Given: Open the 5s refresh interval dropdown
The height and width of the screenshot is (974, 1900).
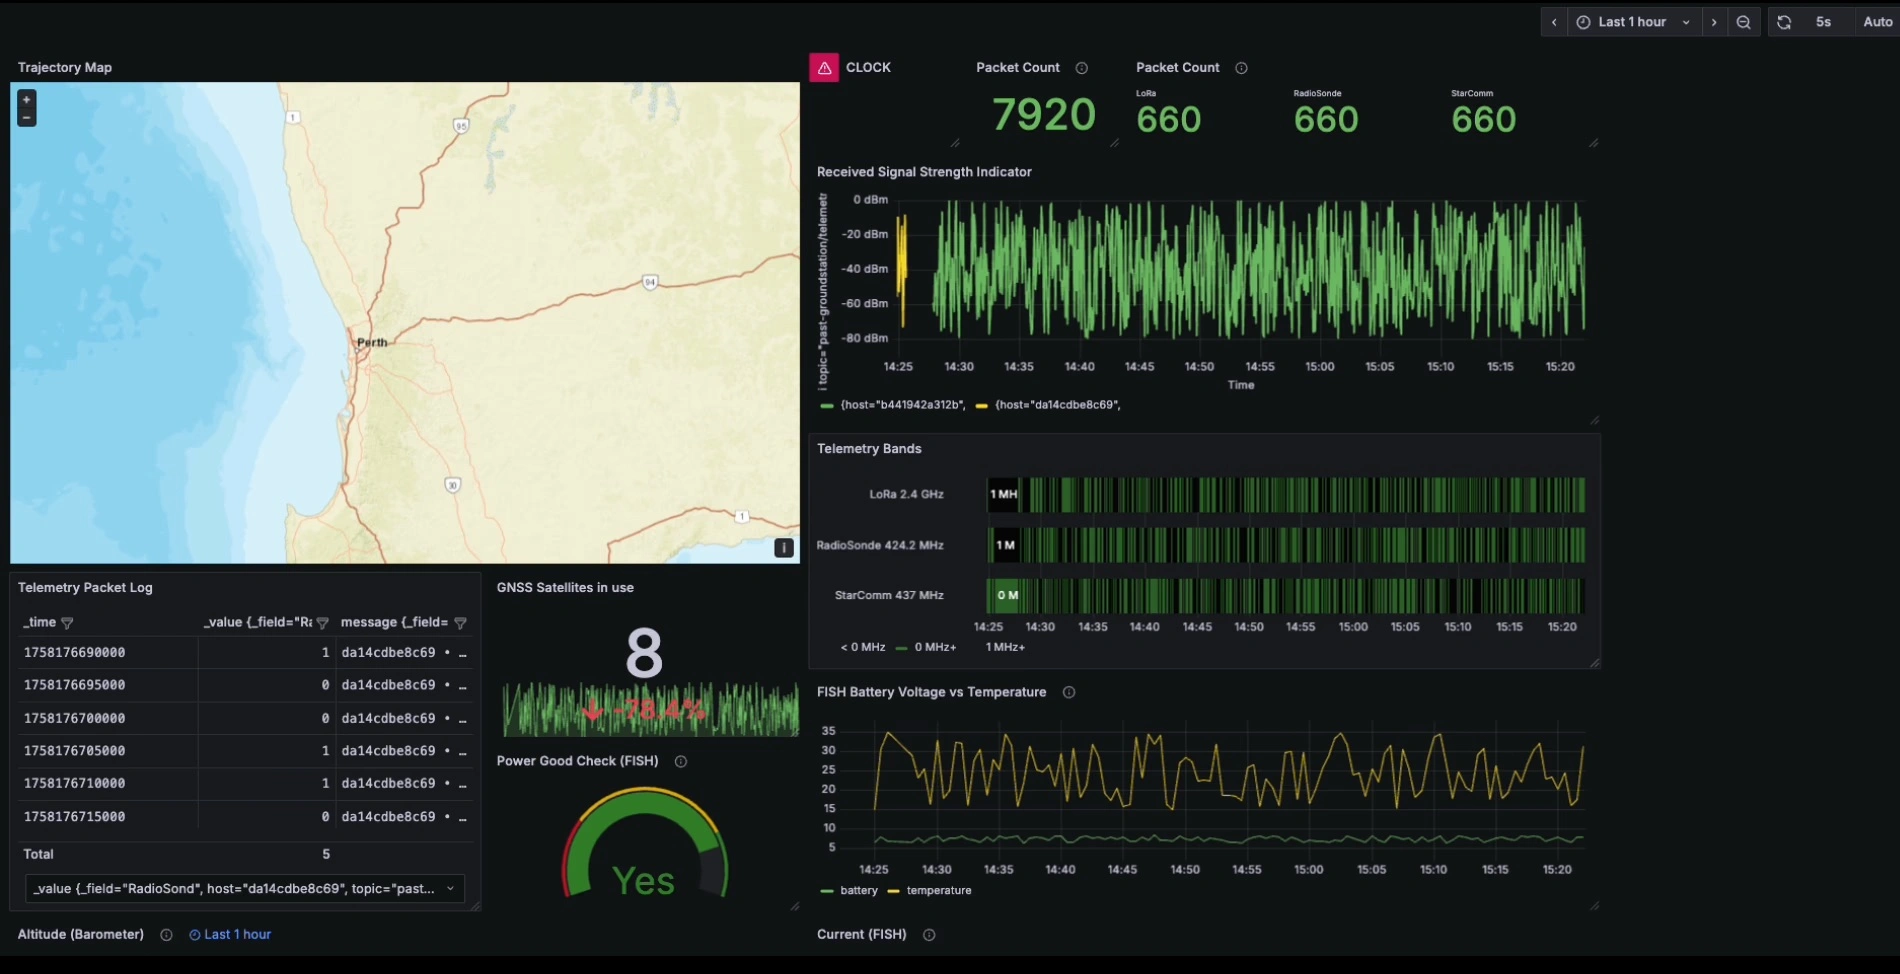Looking at the screenshot, I should 1823,22.
